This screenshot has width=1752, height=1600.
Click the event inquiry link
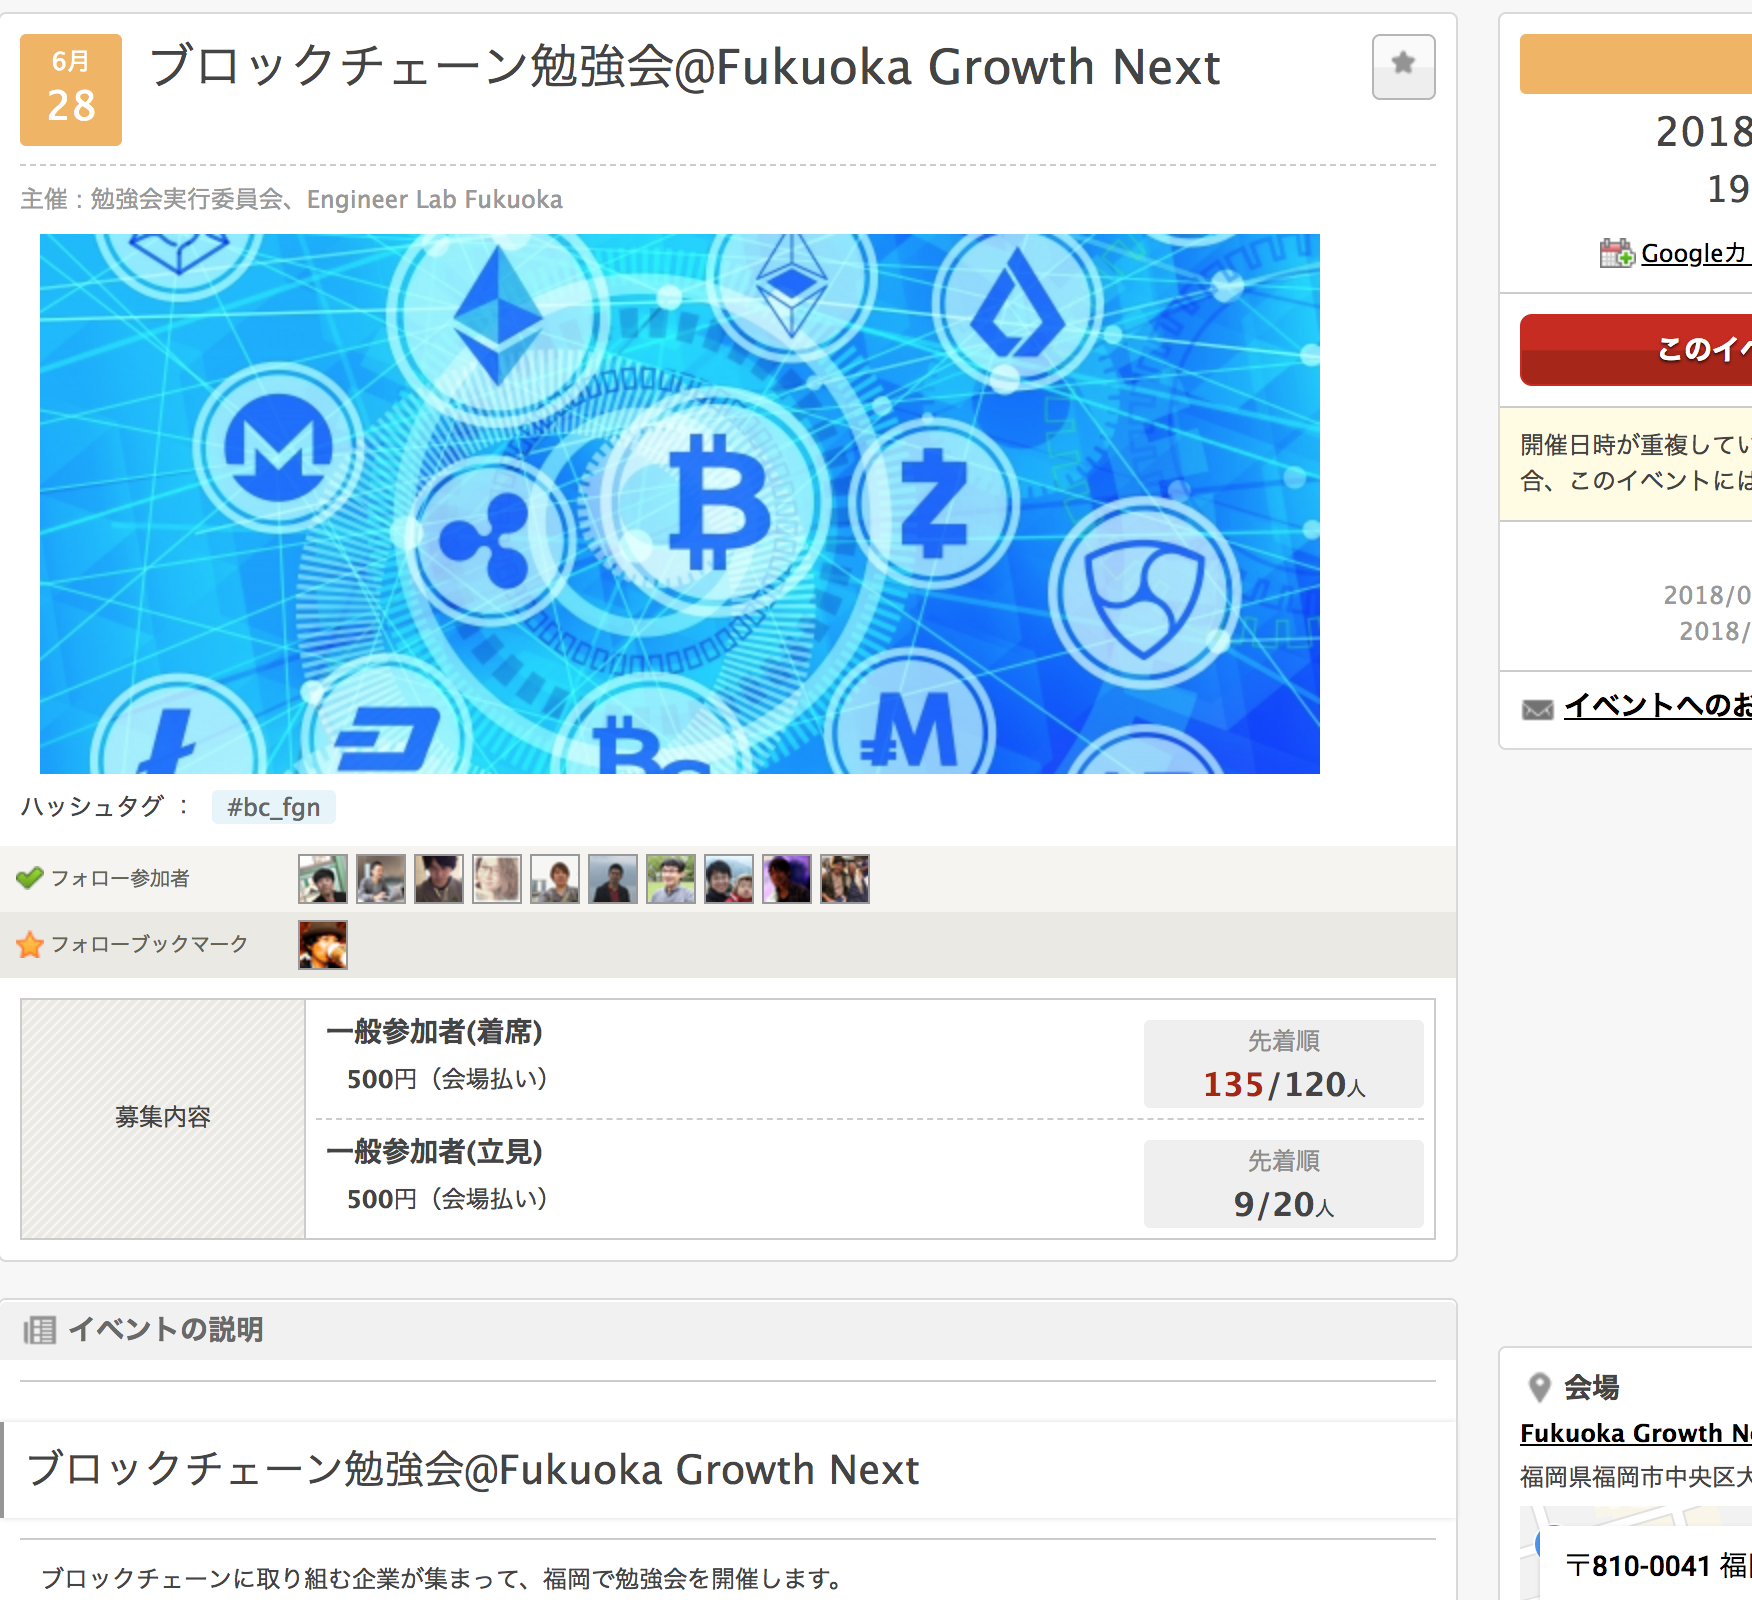click(1658, 705)
